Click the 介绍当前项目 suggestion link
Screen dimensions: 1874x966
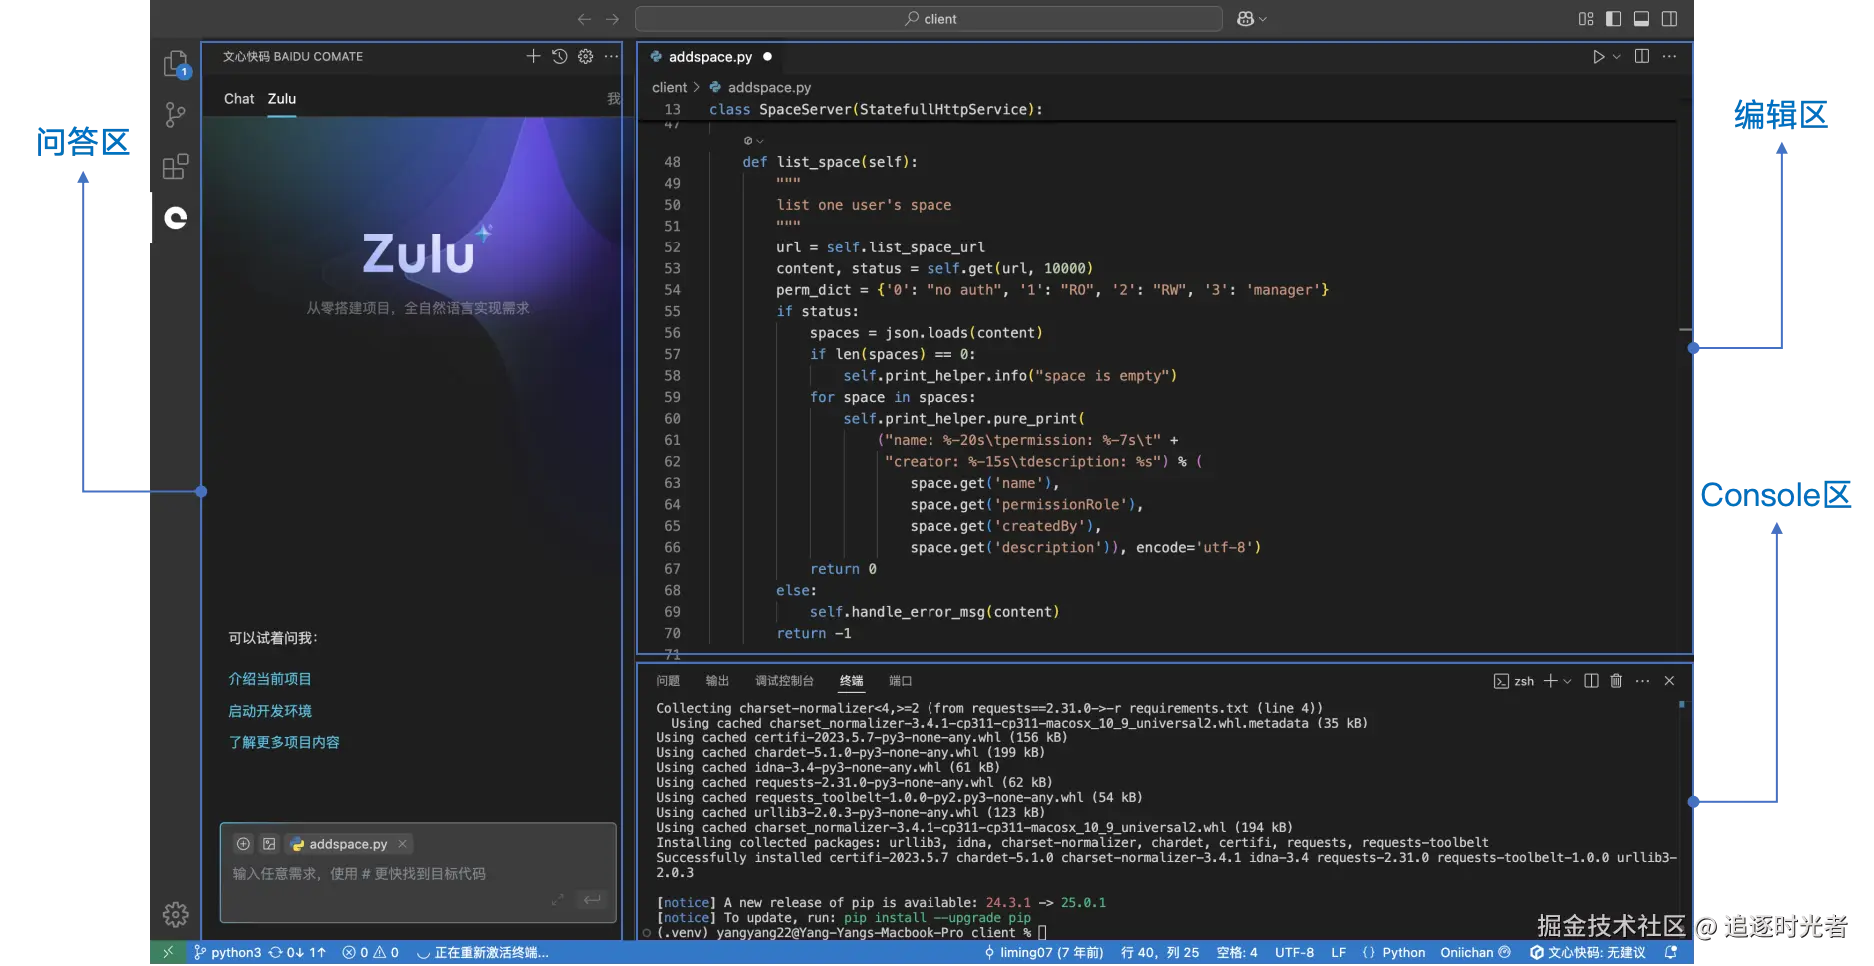pos(270,679)
